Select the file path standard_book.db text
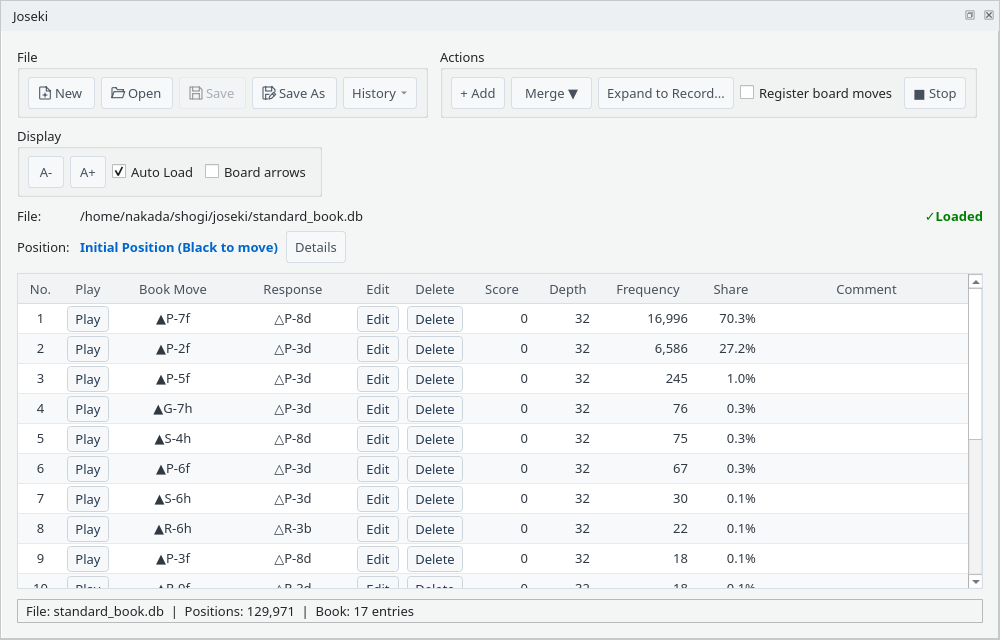1000x640 pixels. click(x=221, y=216)
